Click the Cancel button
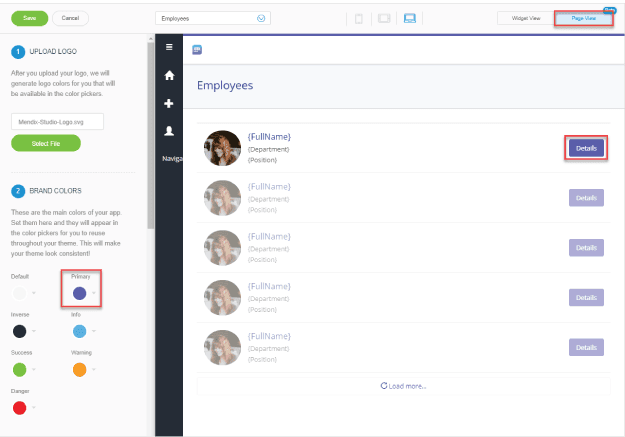This screenshot has height=437, width=625. point(70,18)
